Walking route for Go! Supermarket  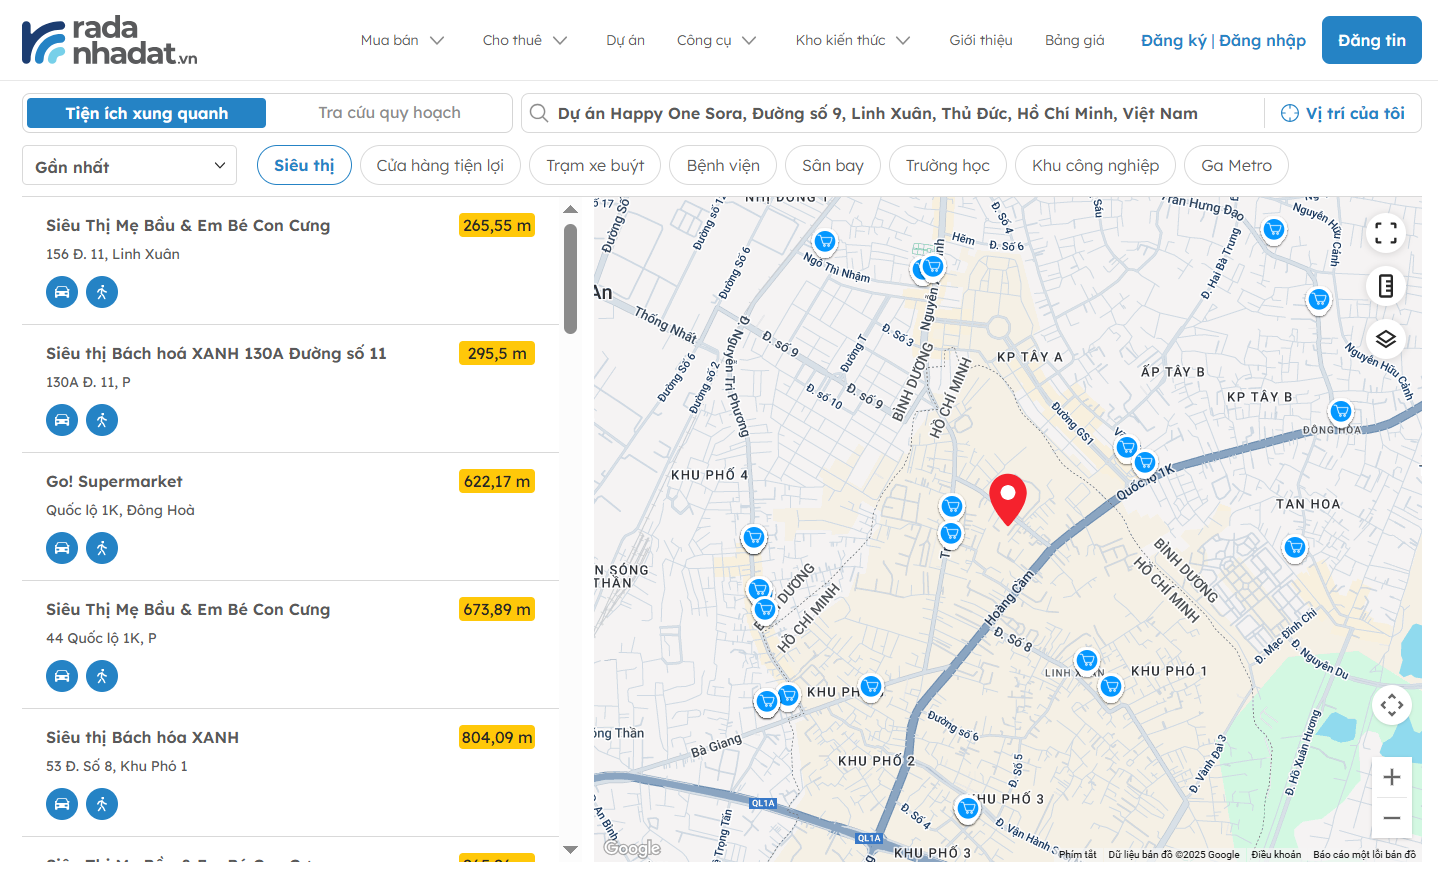point(102,548)
